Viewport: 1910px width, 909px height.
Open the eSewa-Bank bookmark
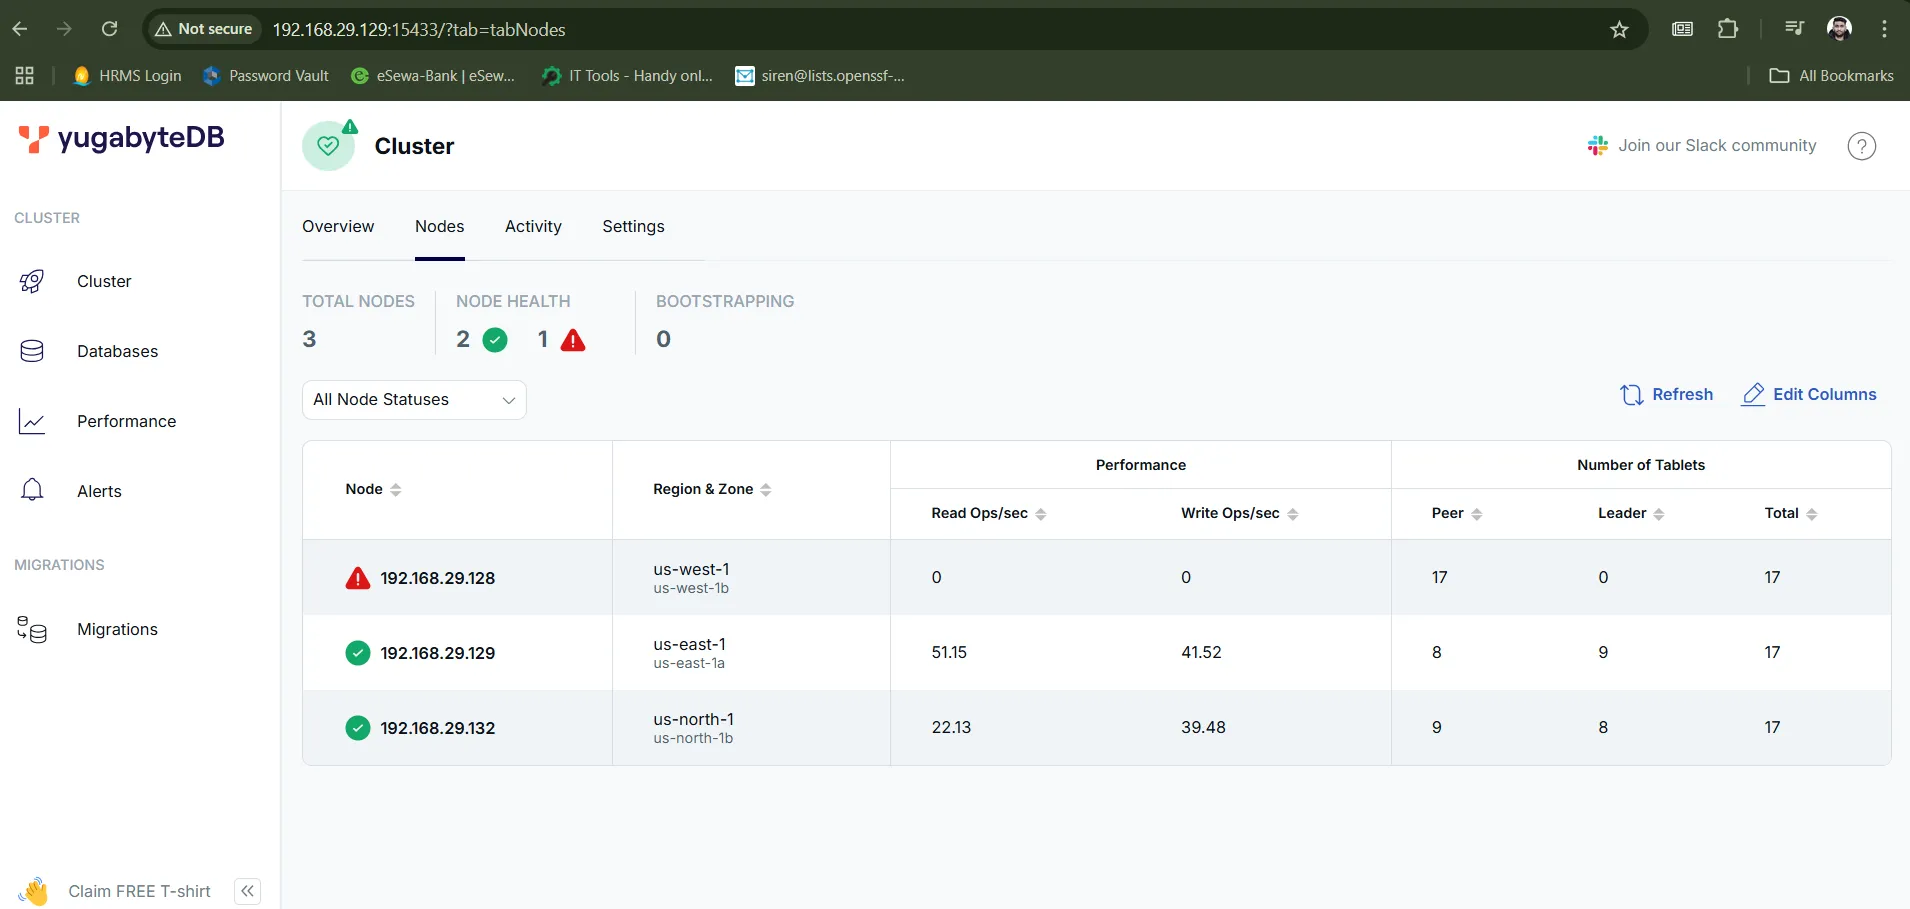(x=433, y=76)
